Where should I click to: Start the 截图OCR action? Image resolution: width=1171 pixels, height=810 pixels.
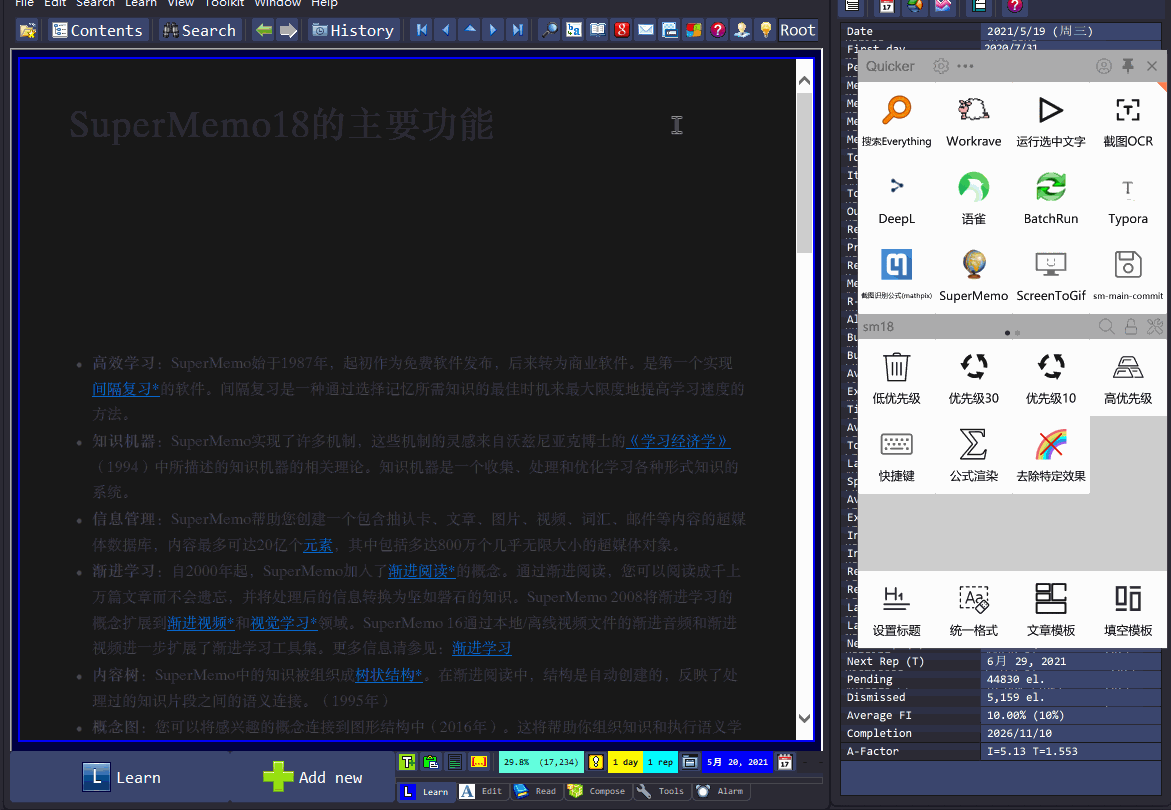click(x=1128, y=121)
